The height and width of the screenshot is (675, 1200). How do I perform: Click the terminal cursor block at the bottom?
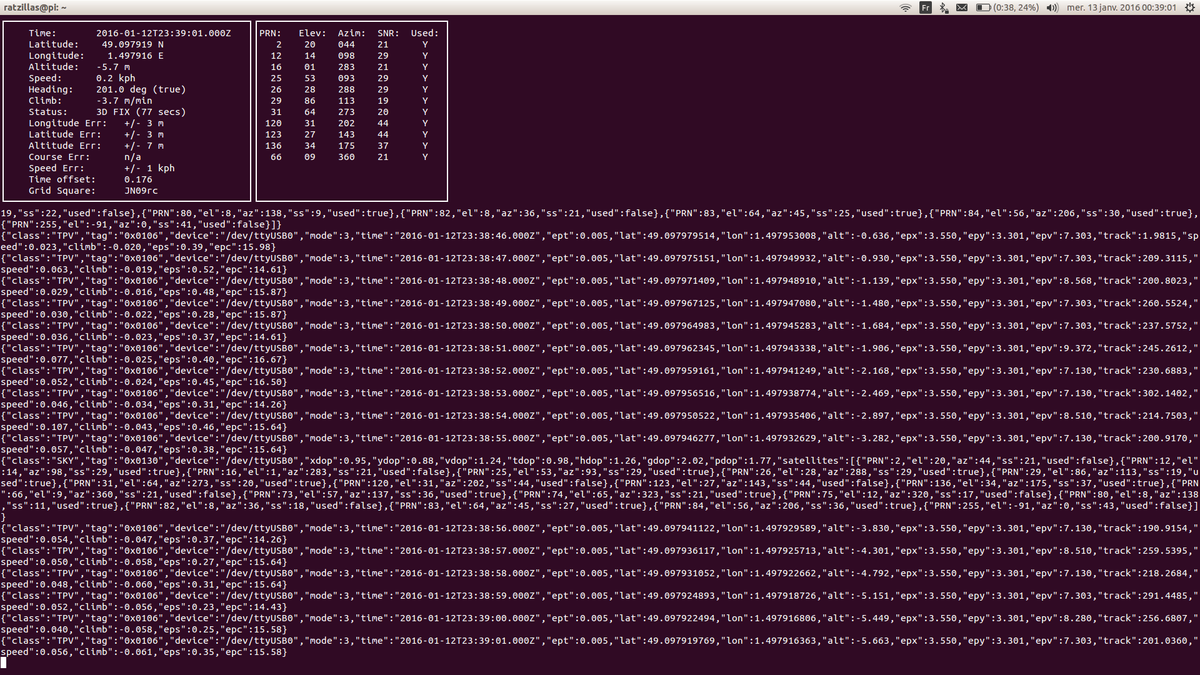[3, 664]
